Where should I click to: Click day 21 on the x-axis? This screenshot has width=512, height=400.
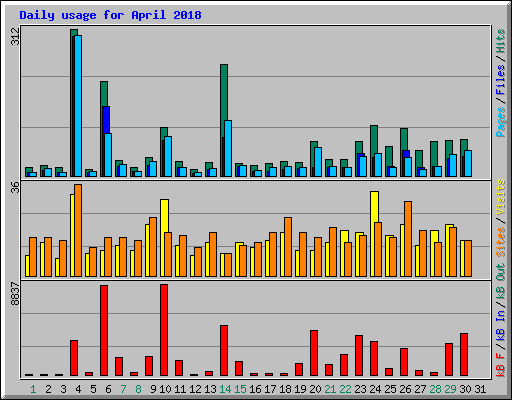click(x=330, y=389)
